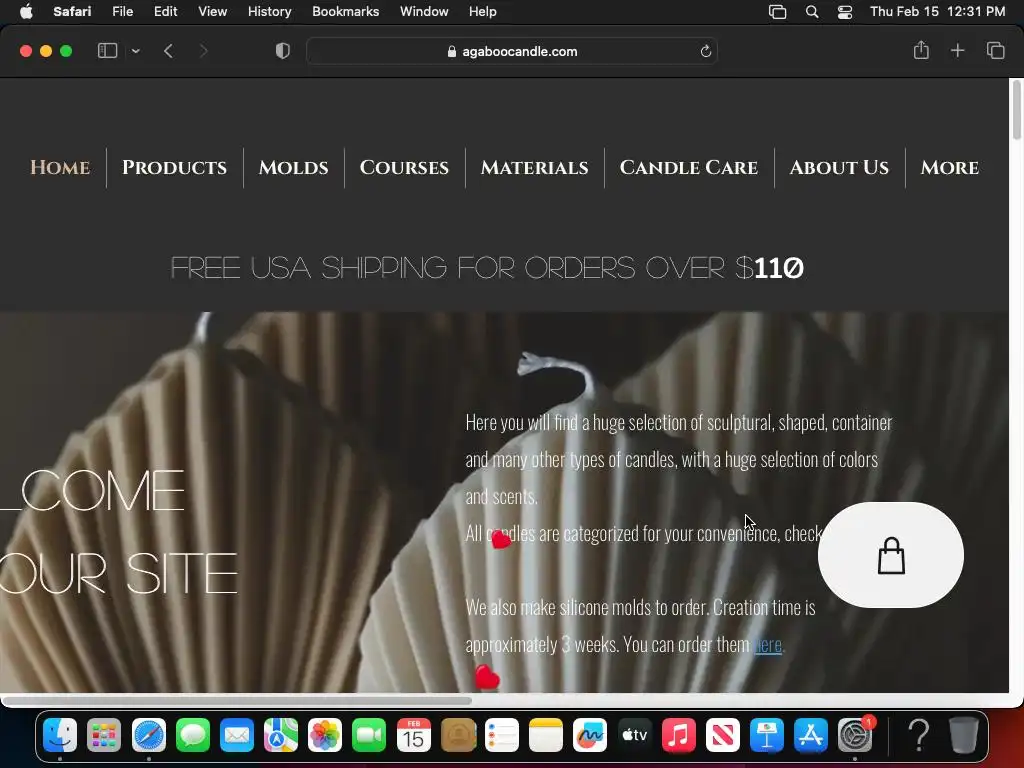Open Maps from the Dock
This screenshot has height=768, width=1024.
coord(281,735)
